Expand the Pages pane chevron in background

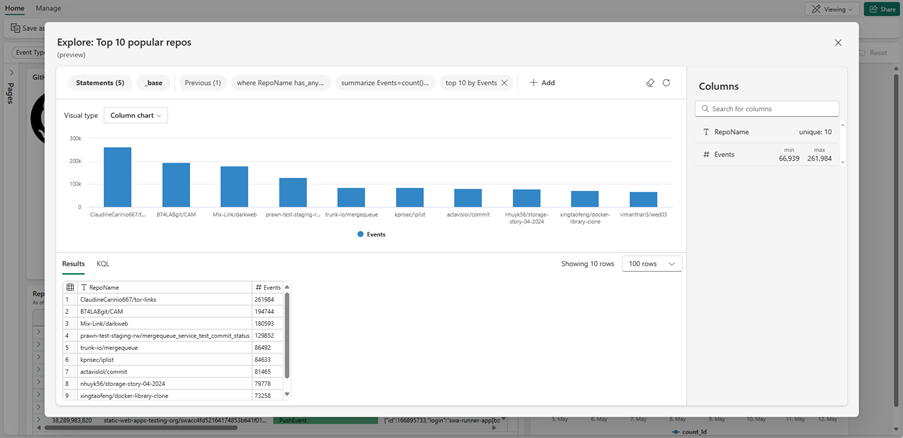pos(11,73)
